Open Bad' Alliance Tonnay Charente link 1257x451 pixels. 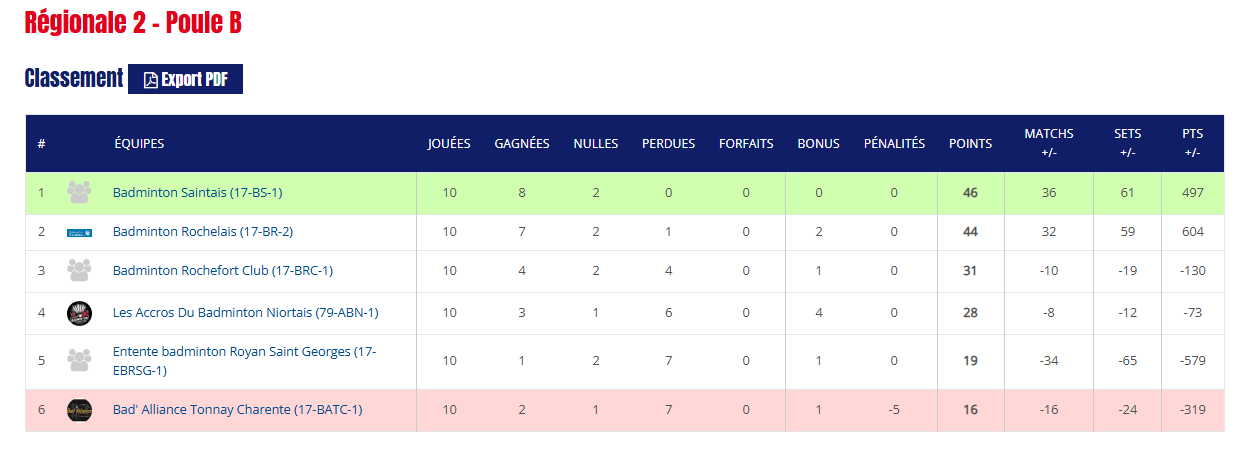click(238, 410)
